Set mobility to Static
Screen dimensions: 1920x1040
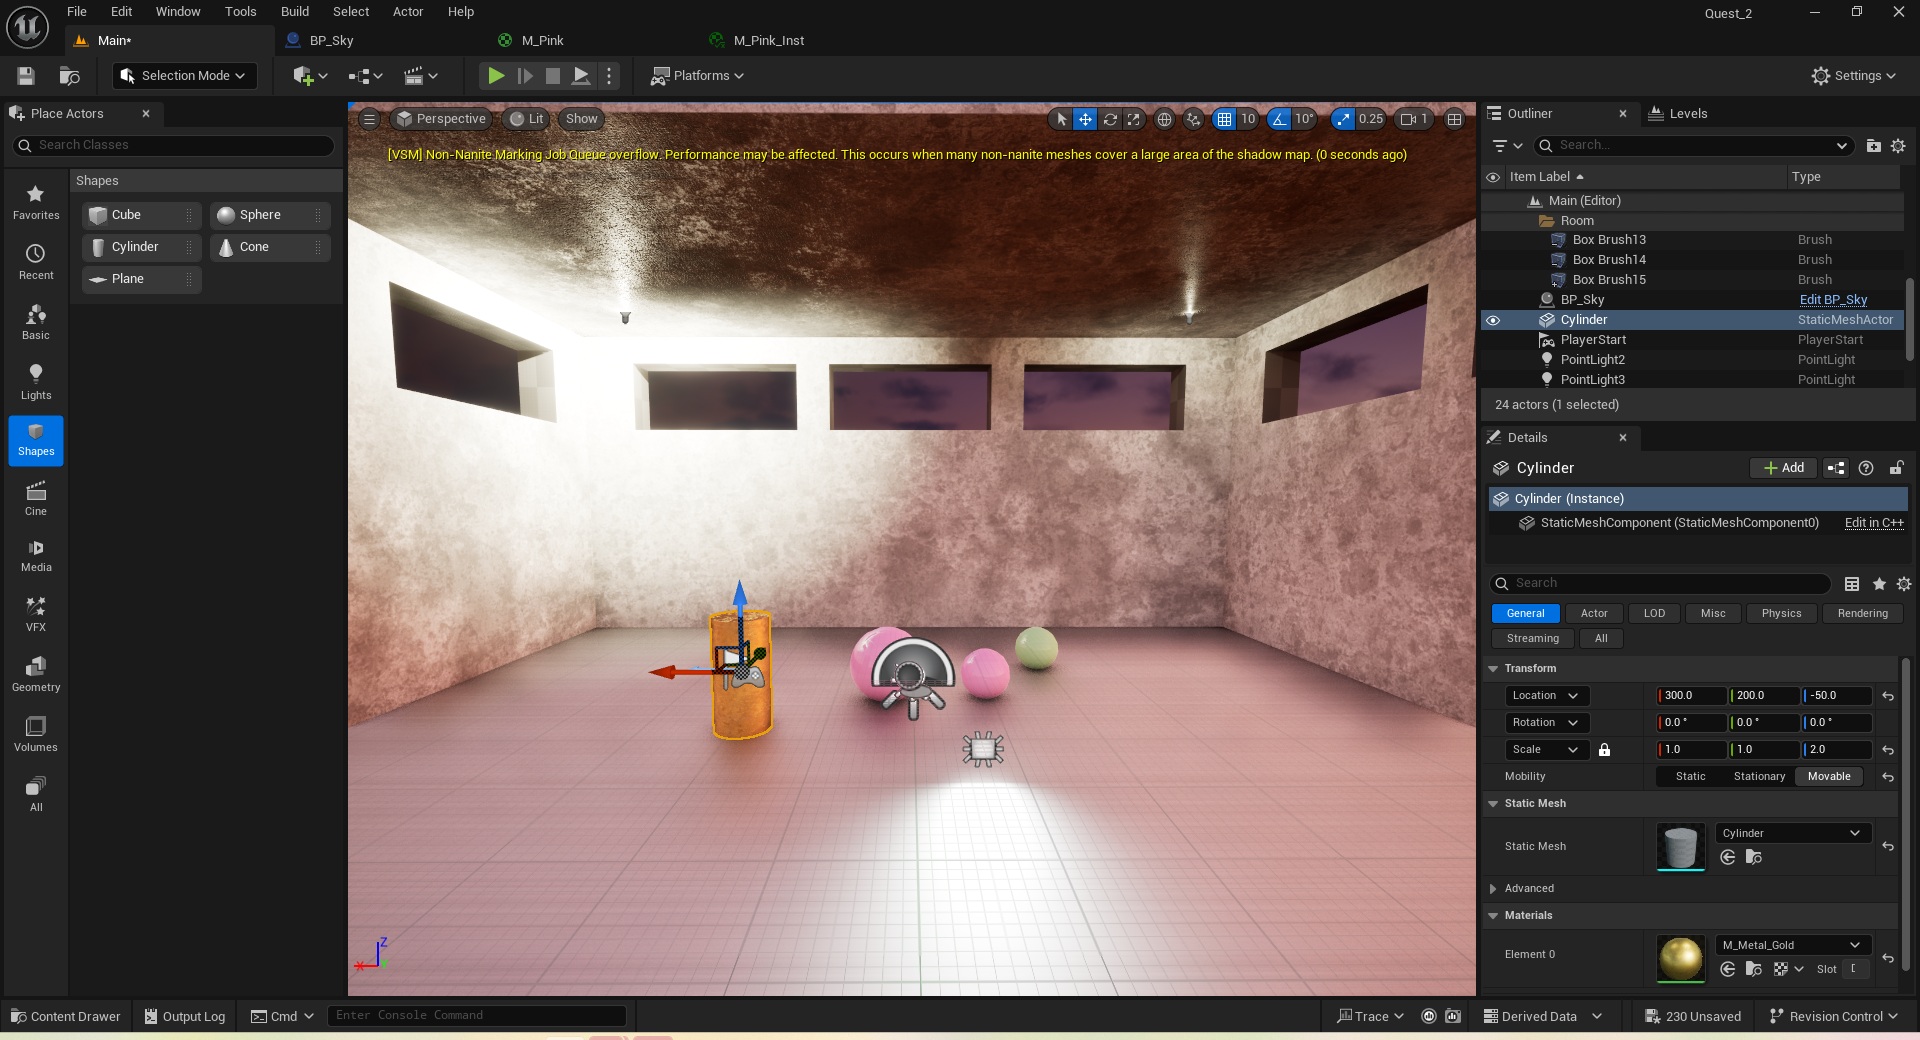pyautogui.click(x=1690, y=777)
